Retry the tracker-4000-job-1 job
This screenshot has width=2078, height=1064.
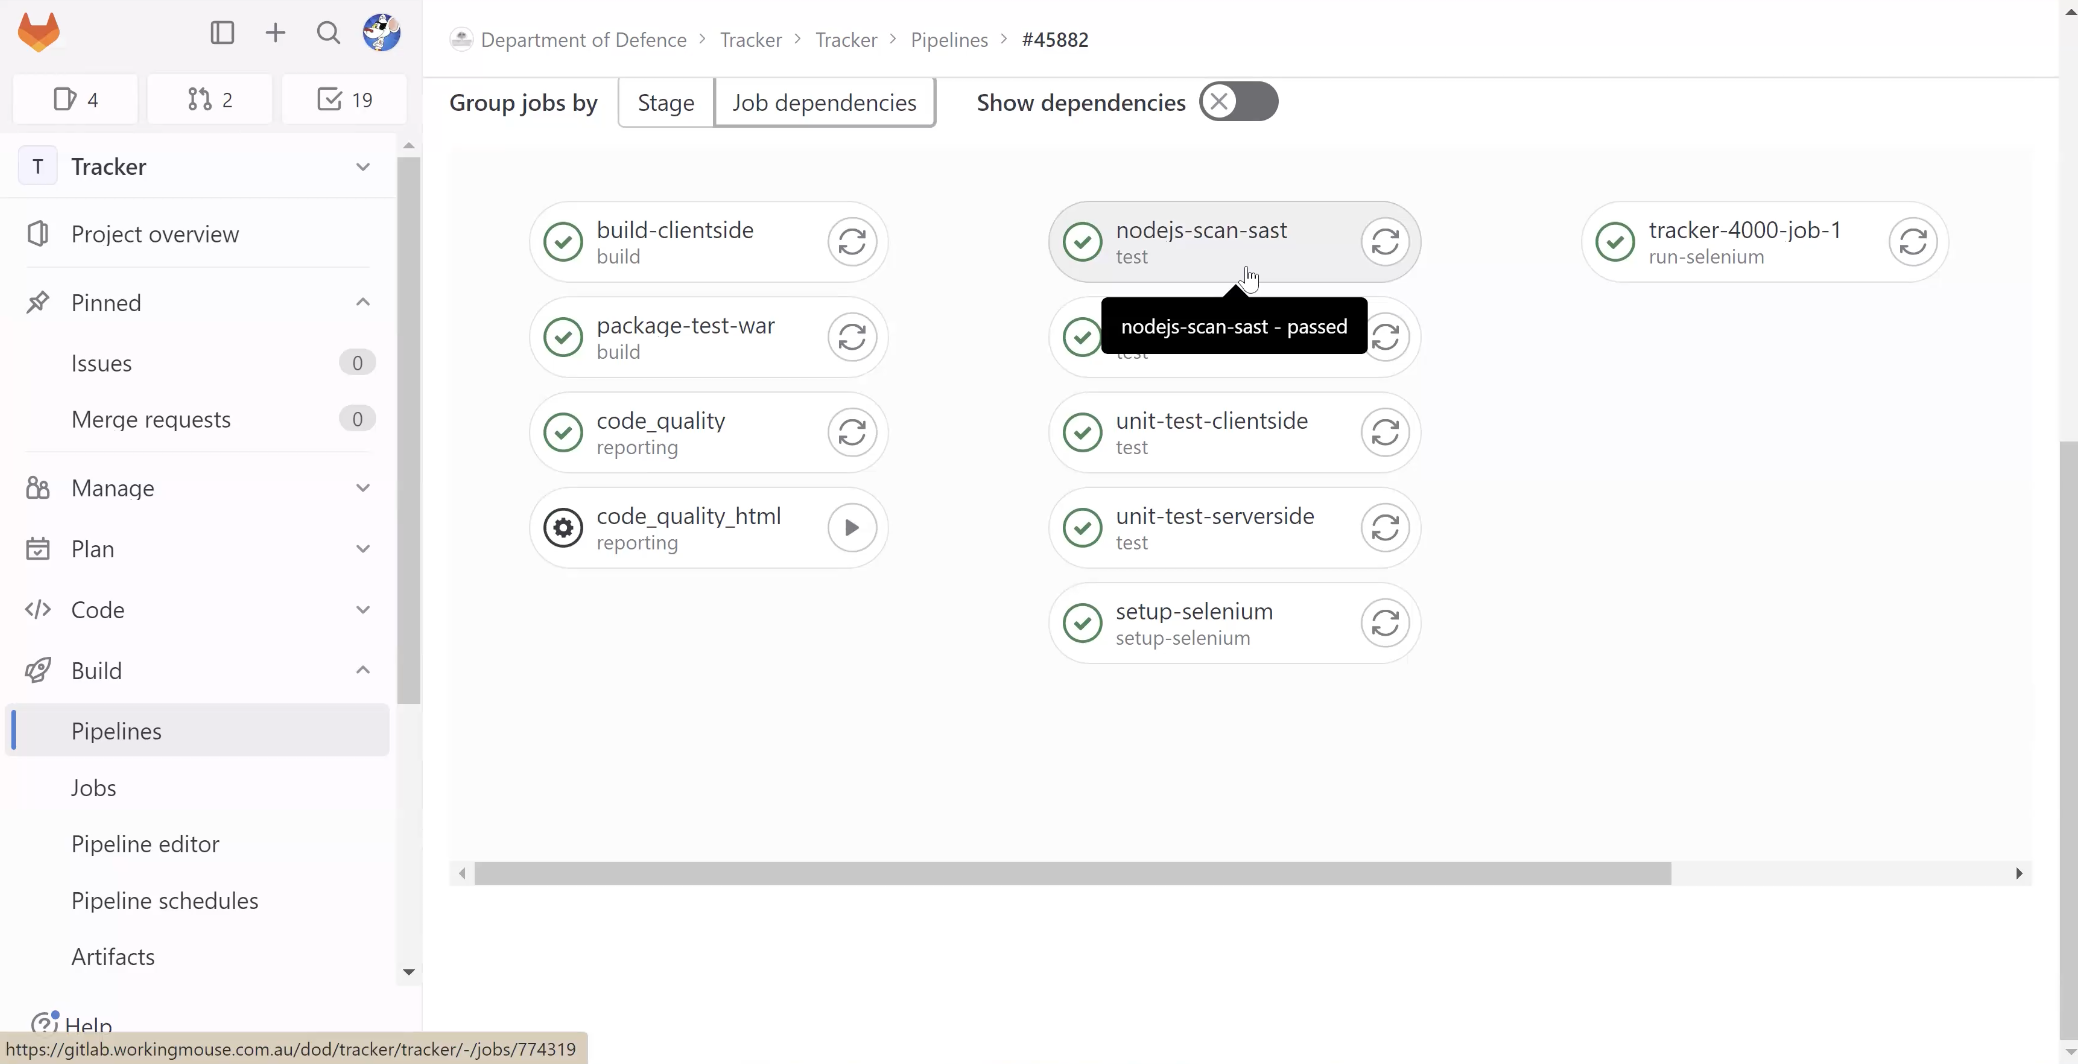tap(1911, 241)
